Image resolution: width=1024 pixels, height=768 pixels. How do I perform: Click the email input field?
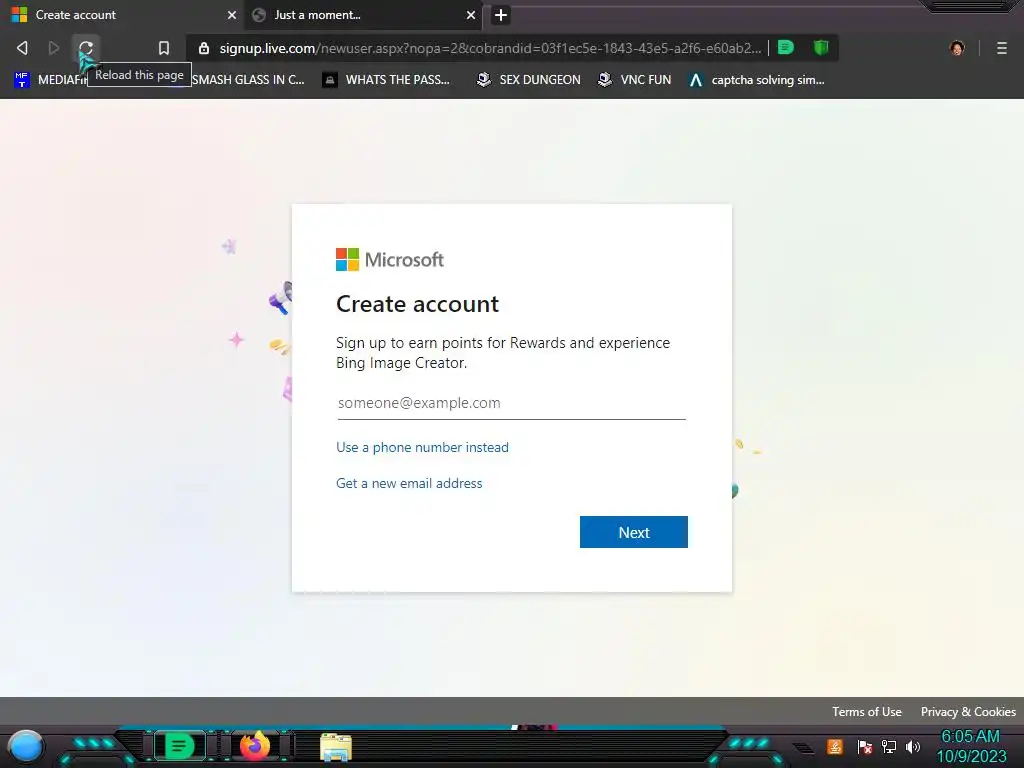511,403
